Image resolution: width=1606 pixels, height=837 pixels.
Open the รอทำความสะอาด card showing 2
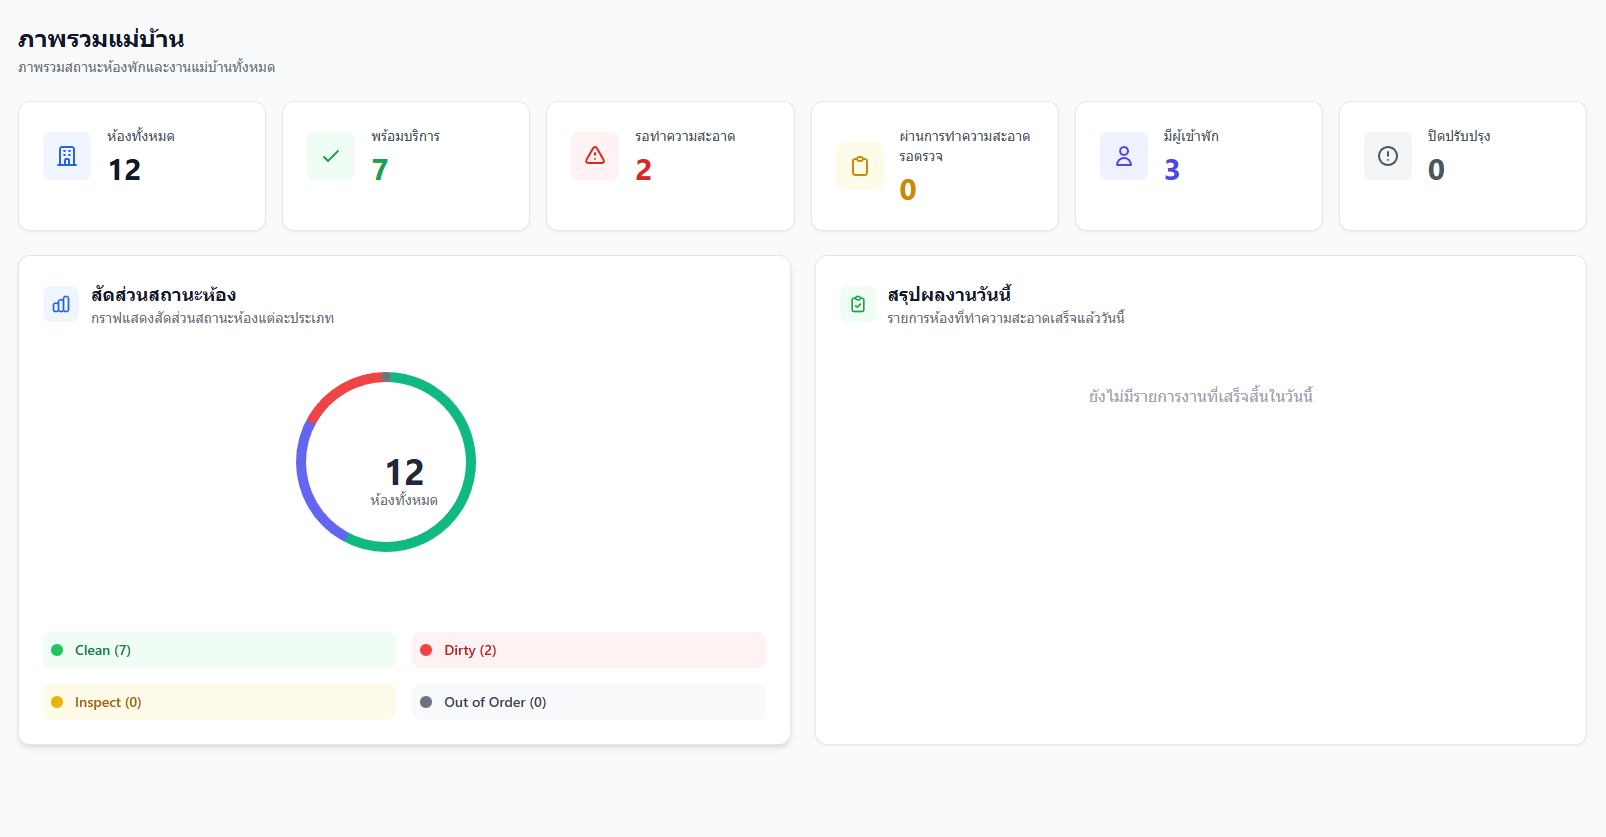670,166
